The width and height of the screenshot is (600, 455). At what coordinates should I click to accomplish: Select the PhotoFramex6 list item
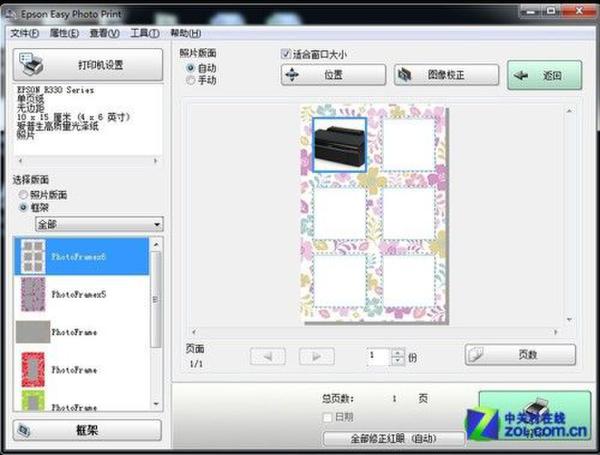(82, 256)
